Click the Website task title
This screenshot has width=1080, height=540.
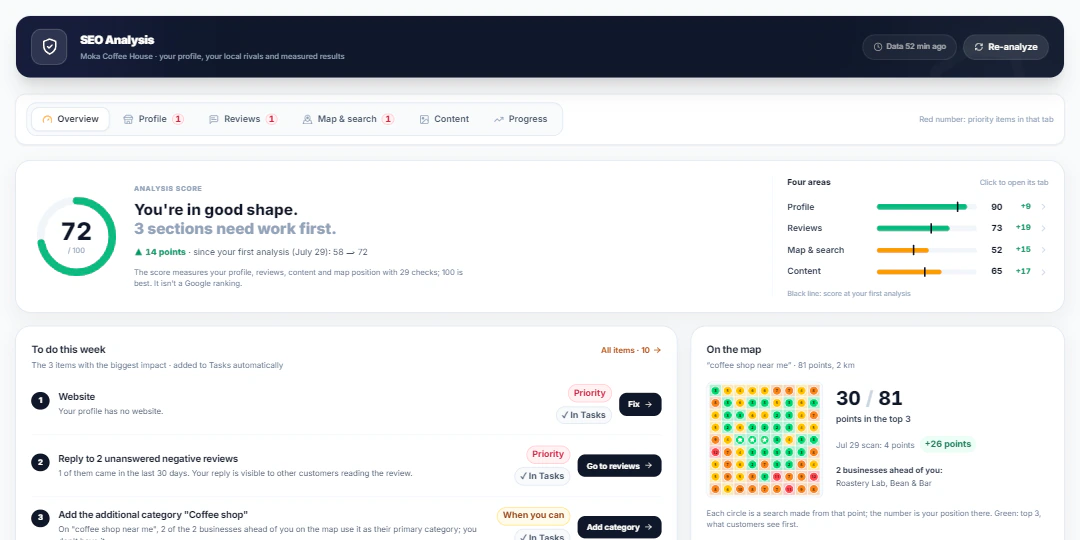tap(76, 397)
